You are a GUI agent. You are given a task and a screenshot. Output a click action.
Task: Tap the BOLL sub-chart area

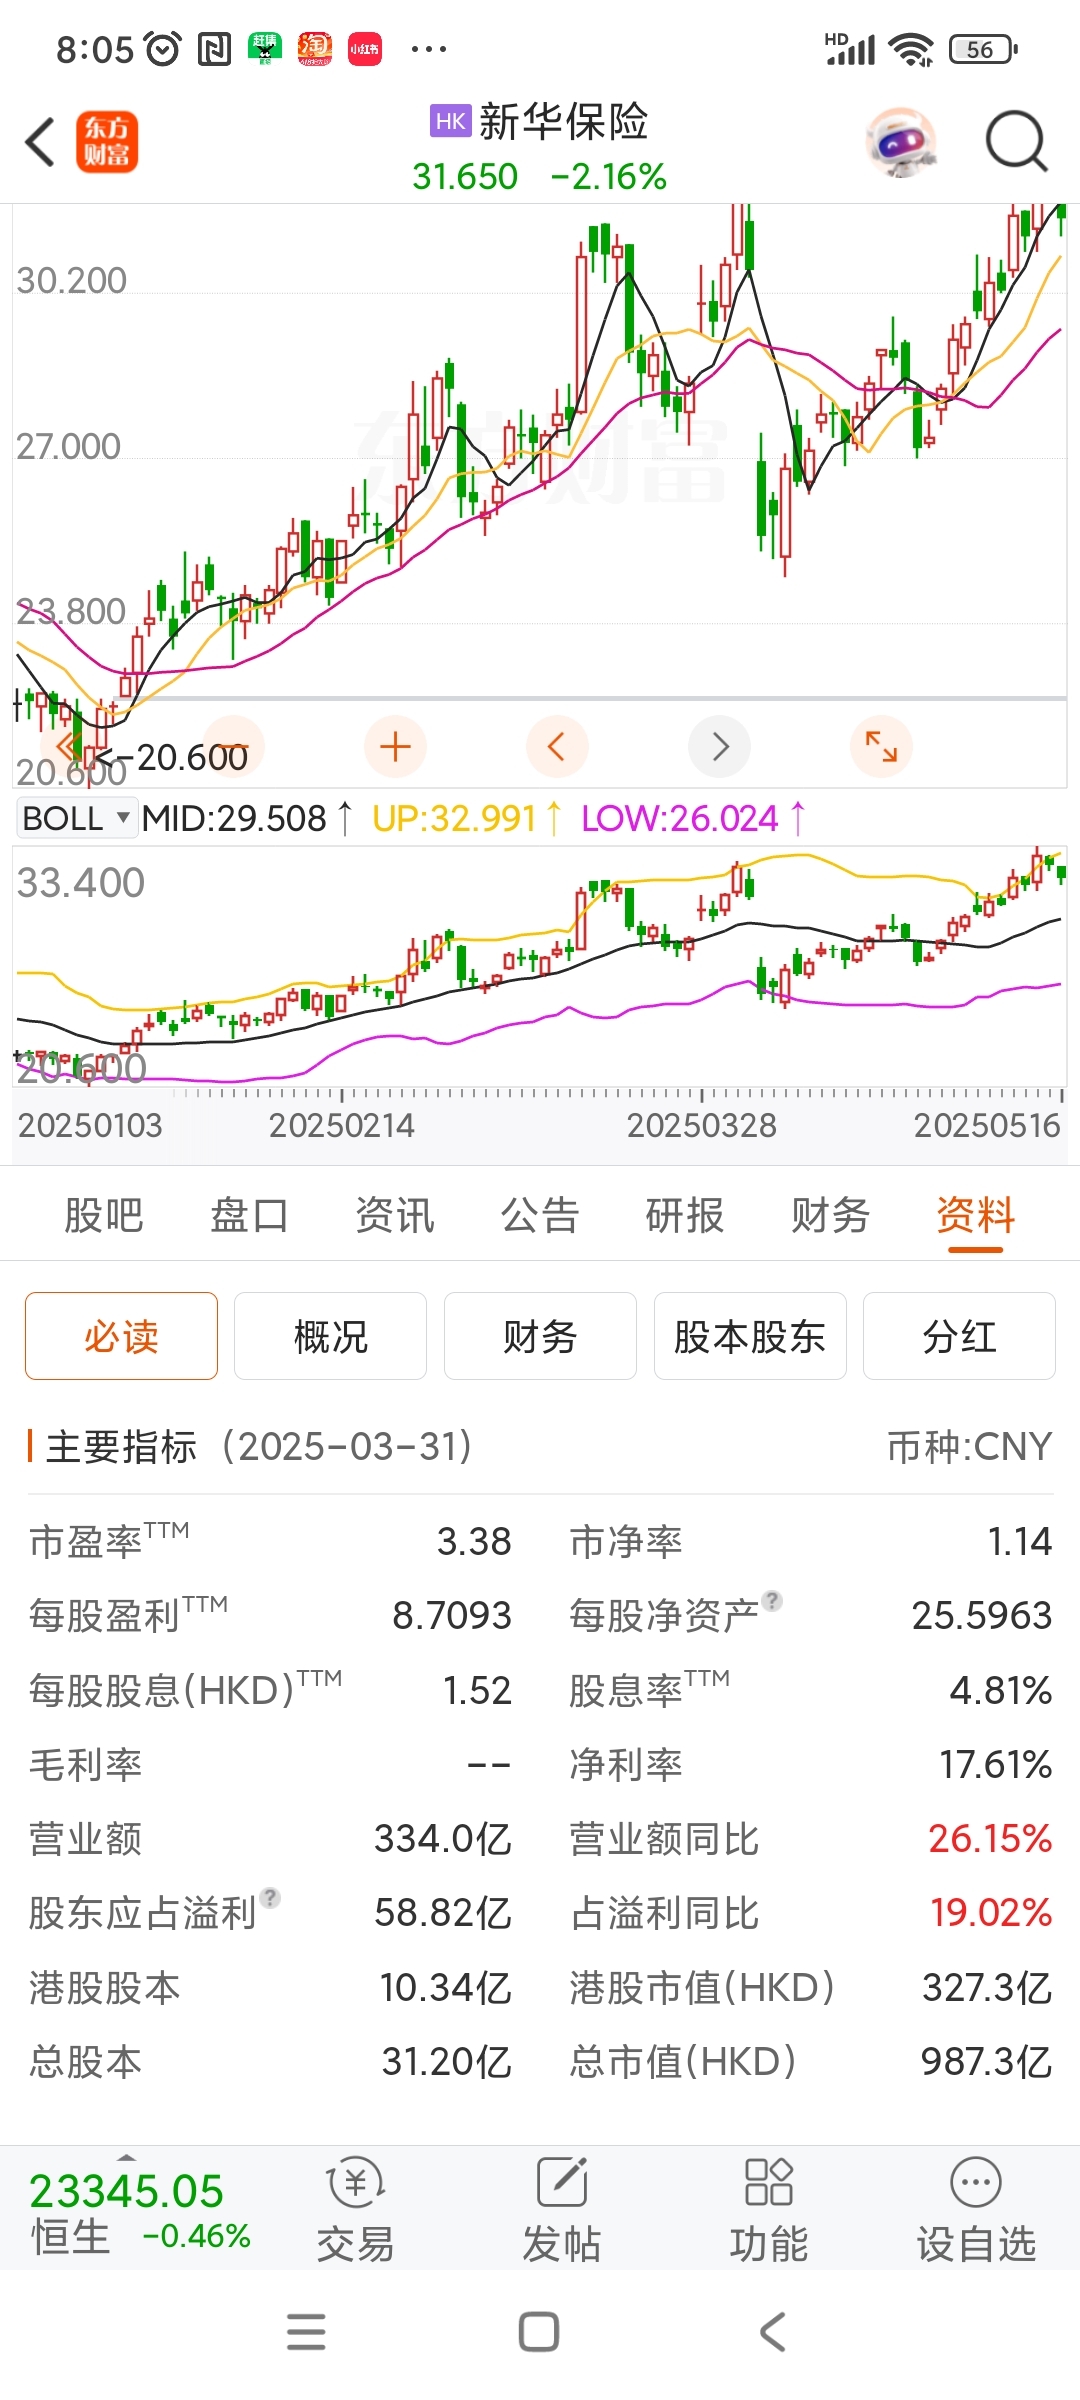pyautogui.click(x=540, y=966)
